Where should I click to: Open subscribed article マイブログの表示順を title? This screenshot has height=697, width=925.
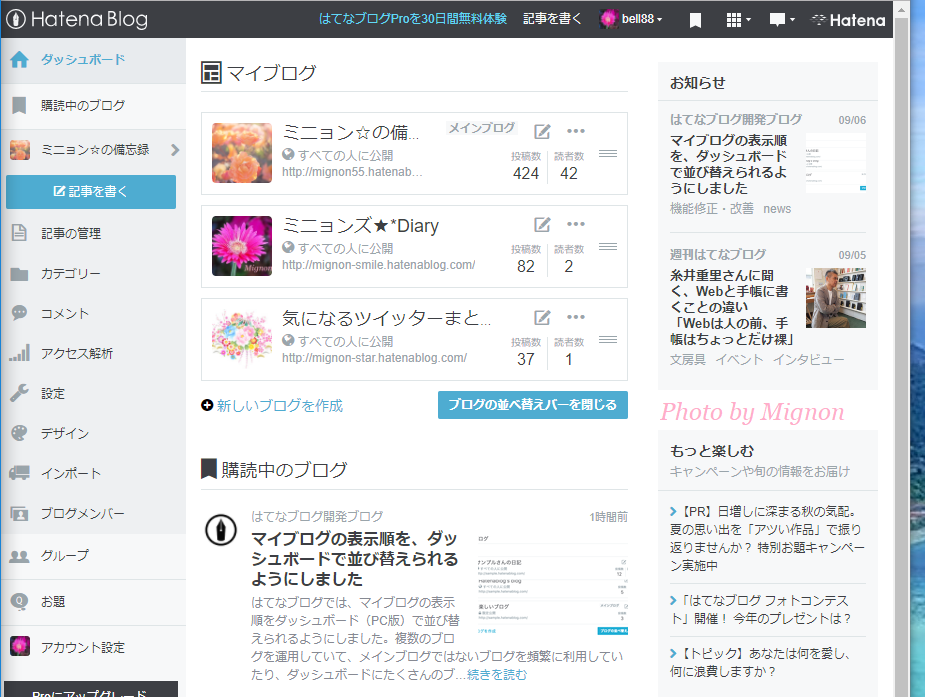354,558
